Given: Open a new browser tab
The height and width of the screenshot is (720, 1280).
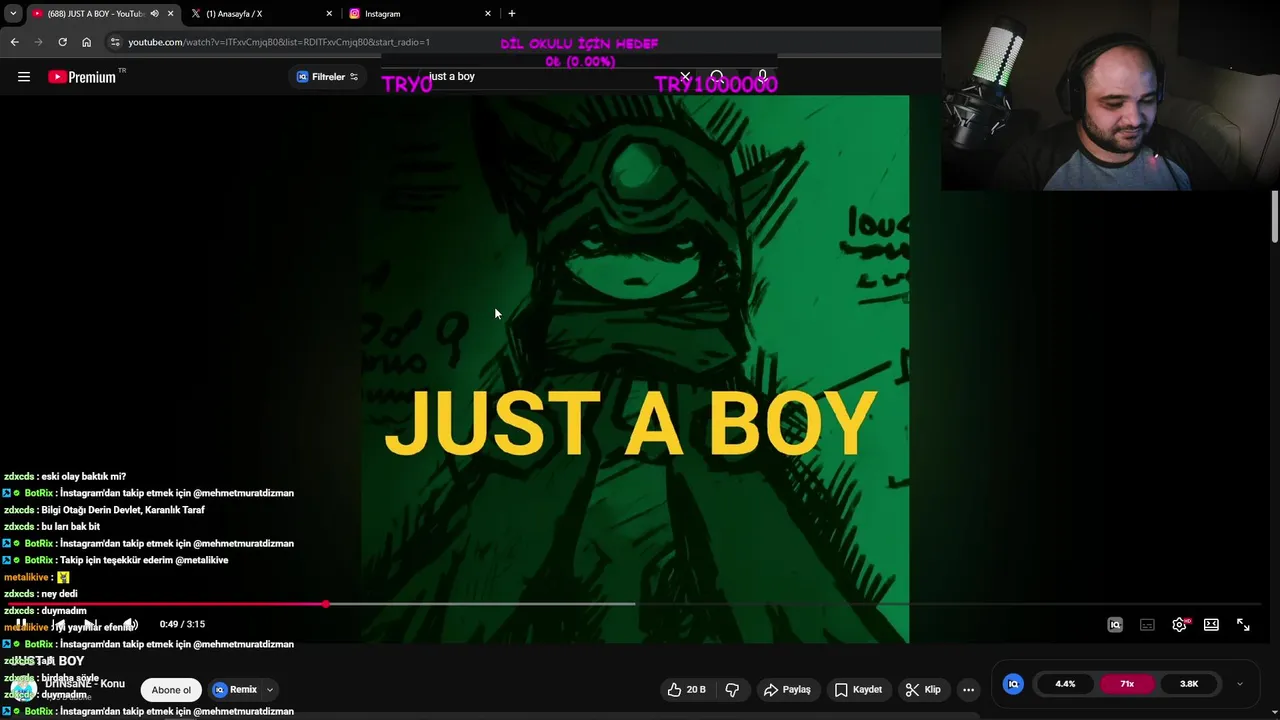Looking at the screenshot, I should click(x=512, y=14).
